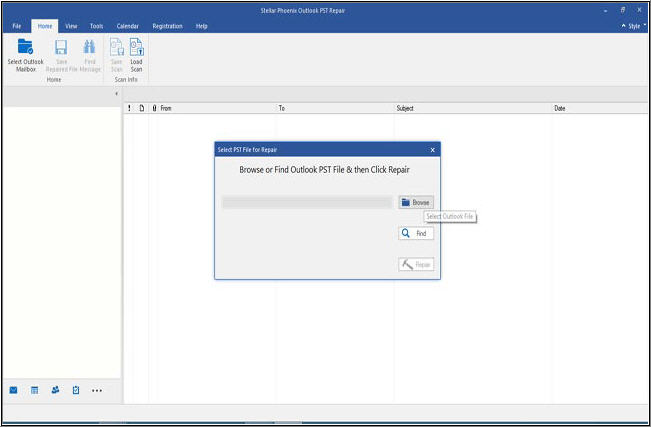The image size is (651, 427).
Task: Sort messages by the Subject column header
Action: tap(405, 108)
